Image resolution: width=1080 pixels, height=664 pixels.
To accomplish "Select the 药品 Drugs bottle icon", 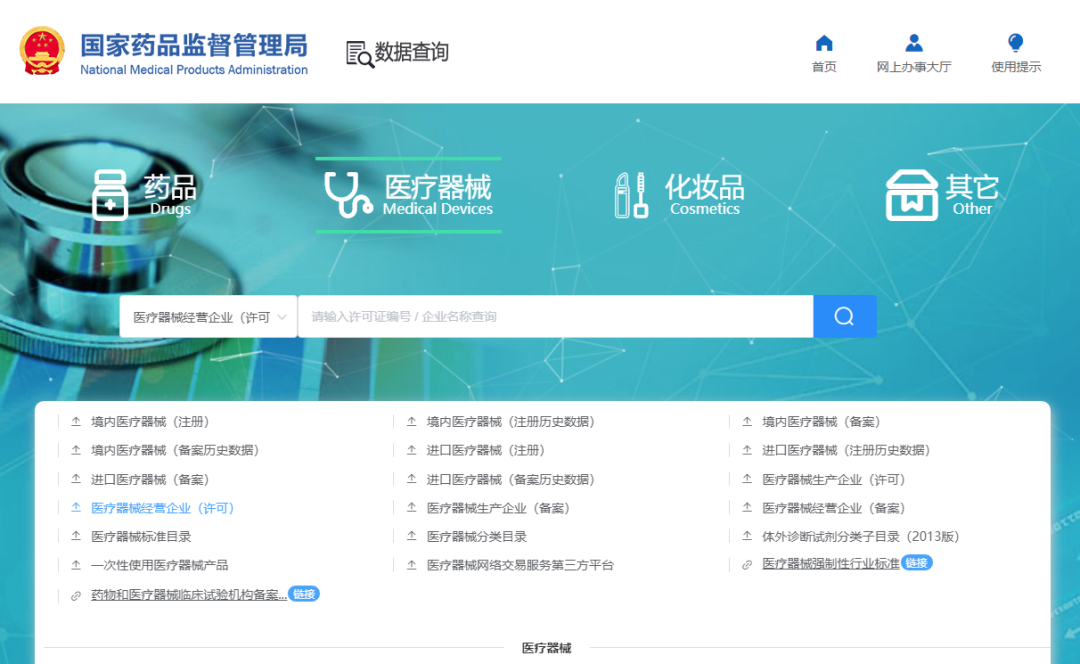I will point(110,194).
